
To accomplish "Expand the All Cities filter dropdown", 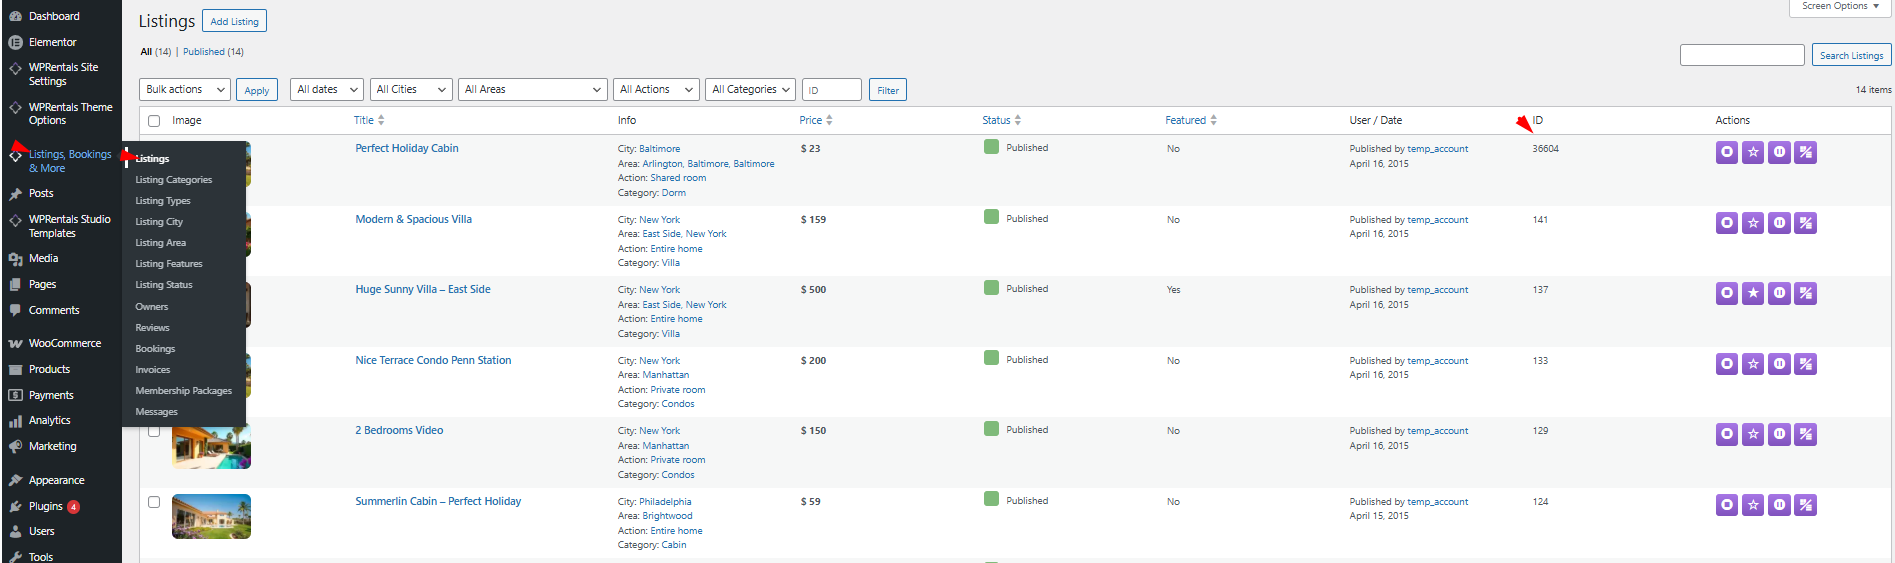I will coord(410,90).
